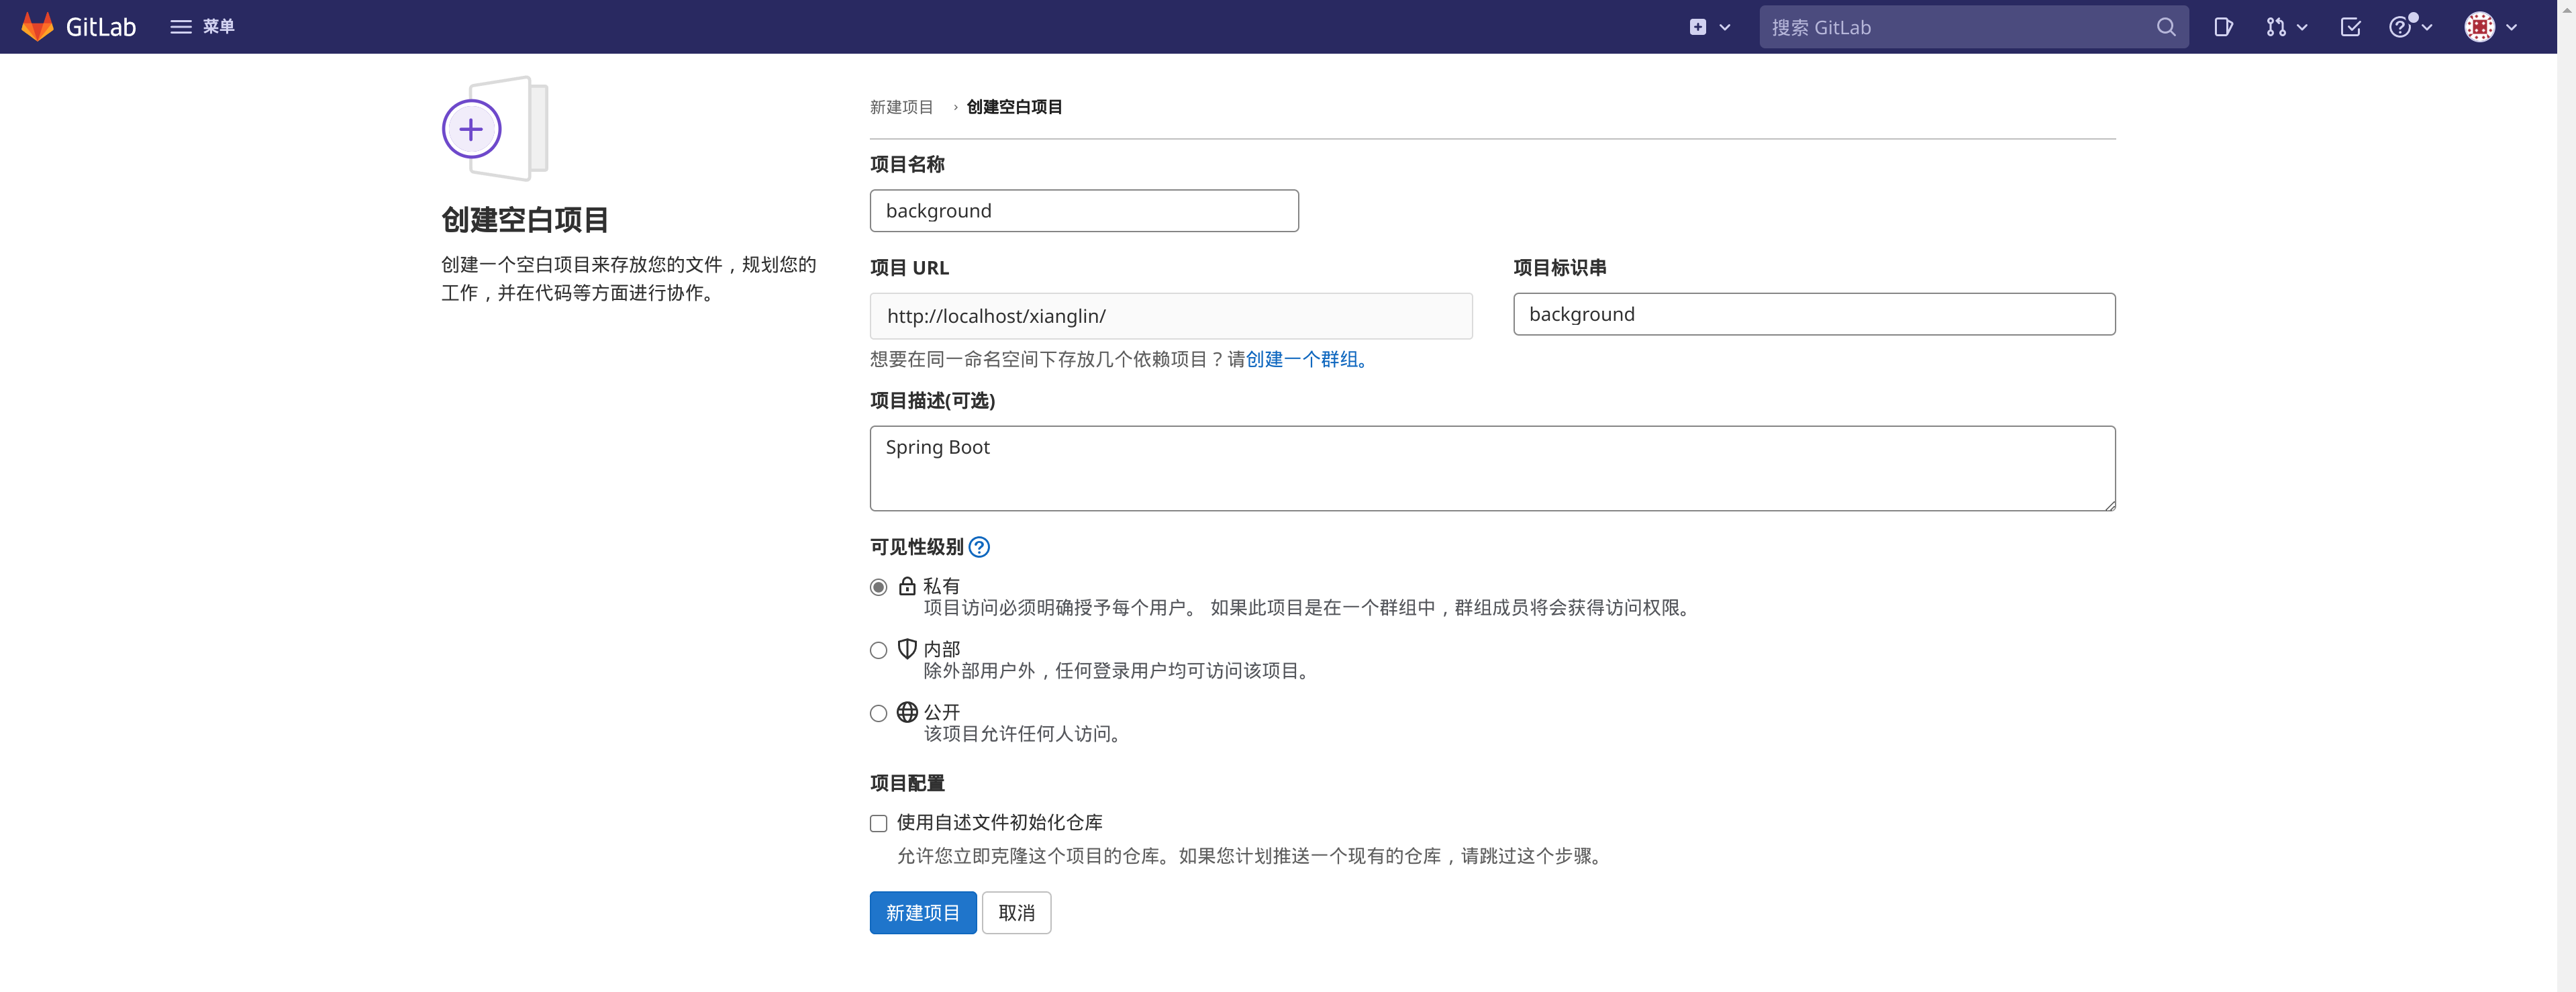Click the 可见性级别 heading text

point(916,547)
